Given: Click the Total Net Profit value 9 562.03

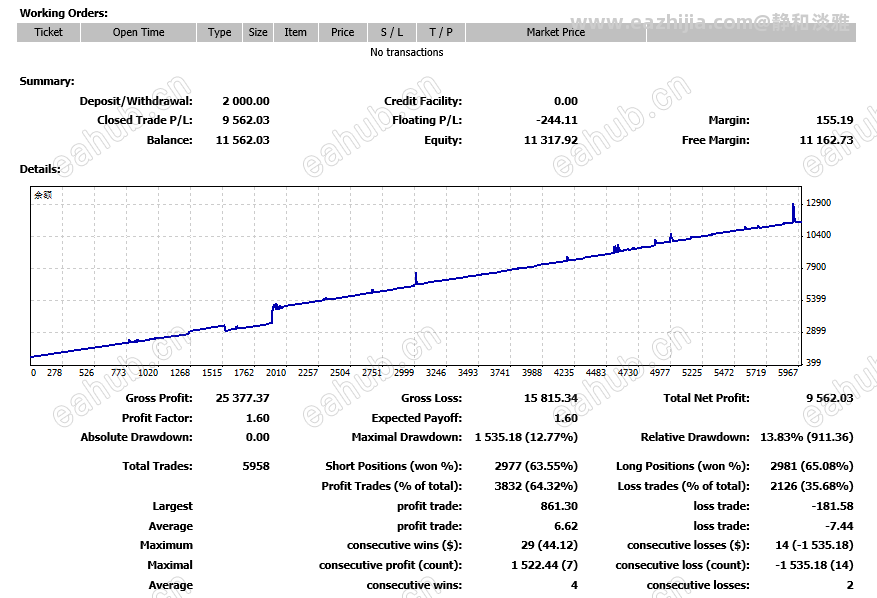Looking at the screenshot, I should (830, 398).
